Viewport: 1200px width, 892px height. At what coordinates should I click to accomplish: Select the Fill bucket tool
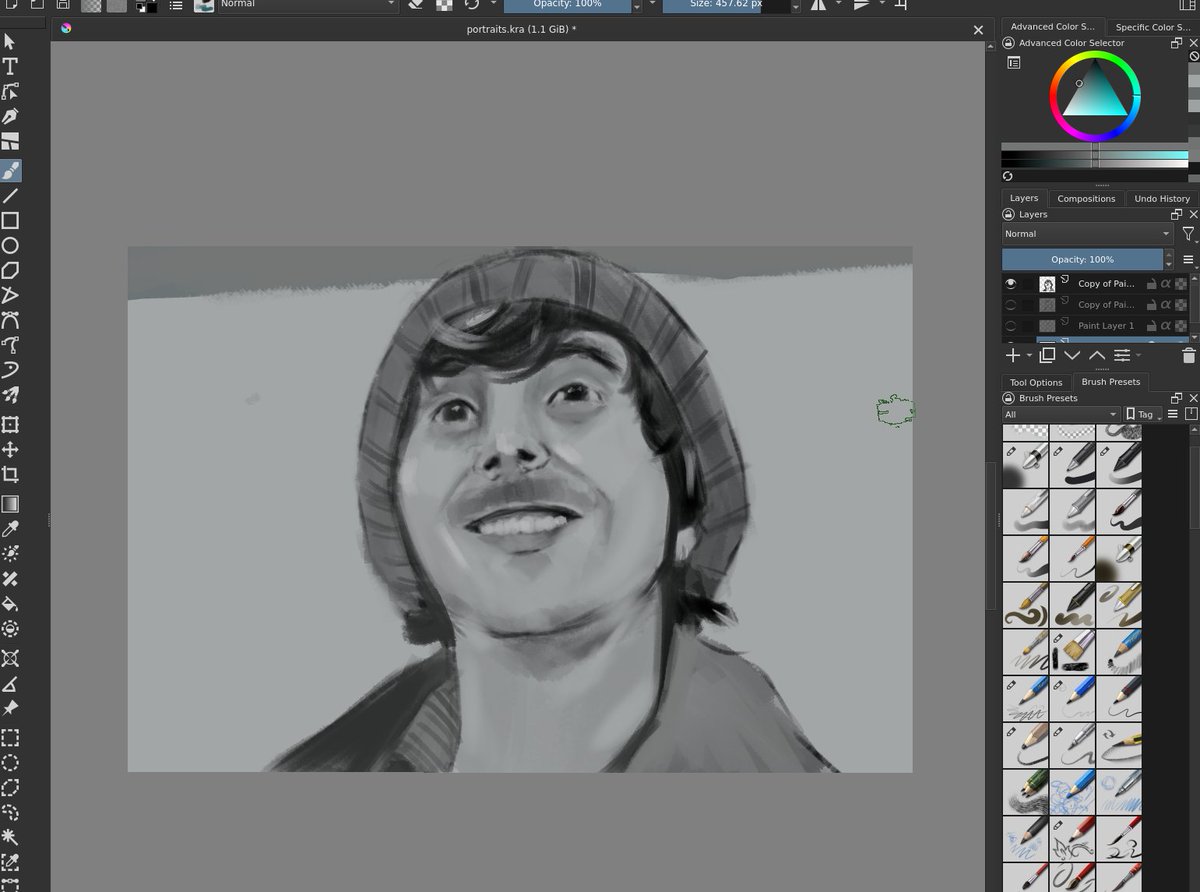click(10, 604)
